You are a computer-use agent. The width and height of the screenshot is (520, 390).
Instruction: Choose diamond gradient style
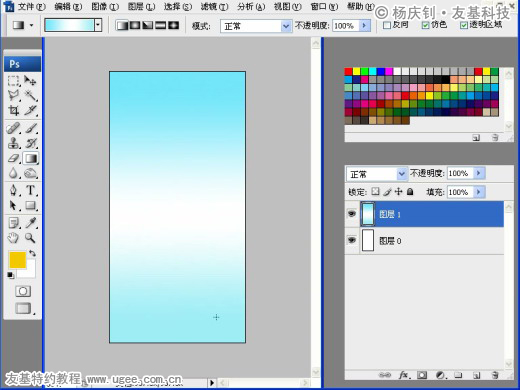point(173,25)
